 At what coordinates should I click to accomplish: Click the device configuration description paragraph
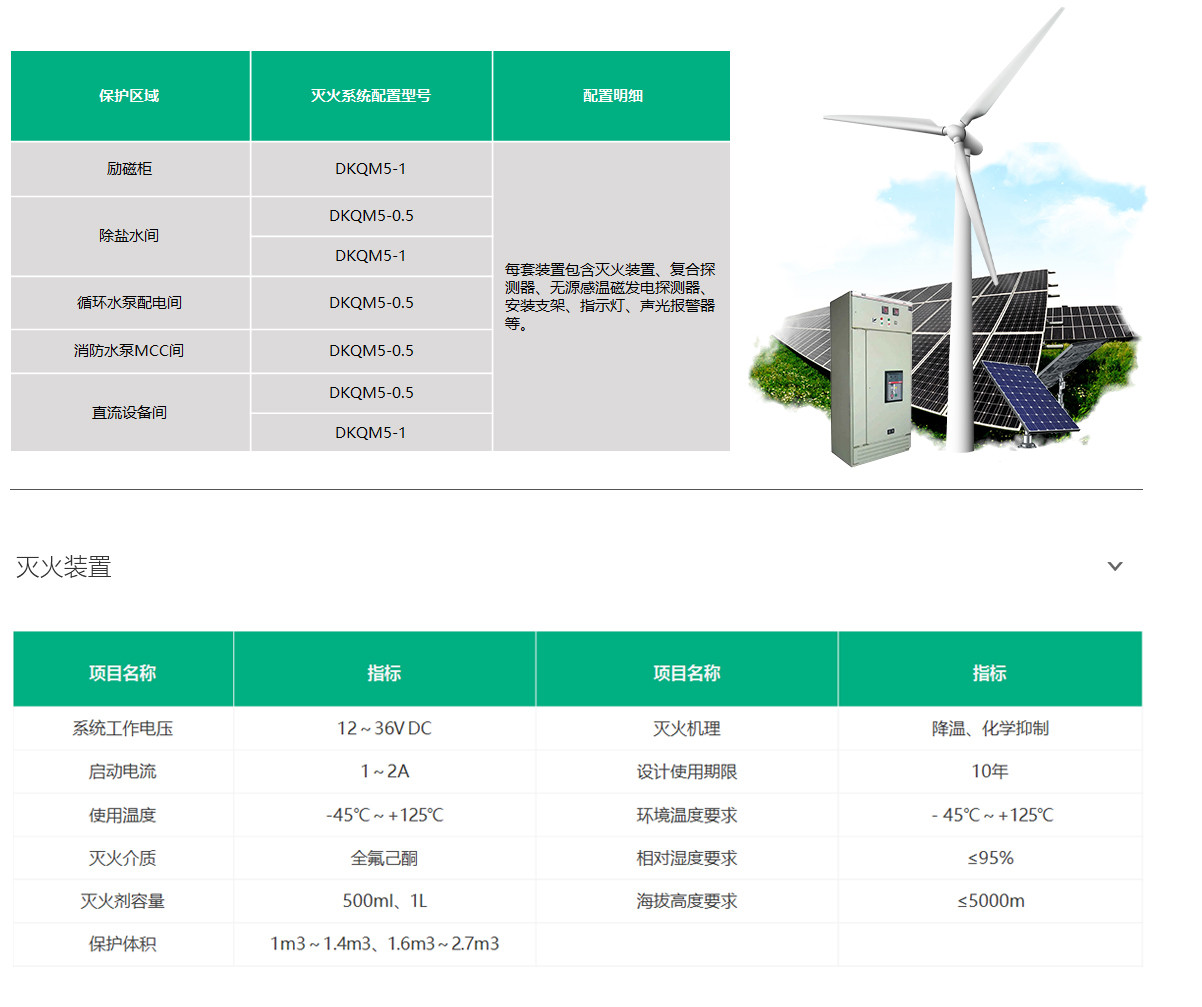(610, 297)
